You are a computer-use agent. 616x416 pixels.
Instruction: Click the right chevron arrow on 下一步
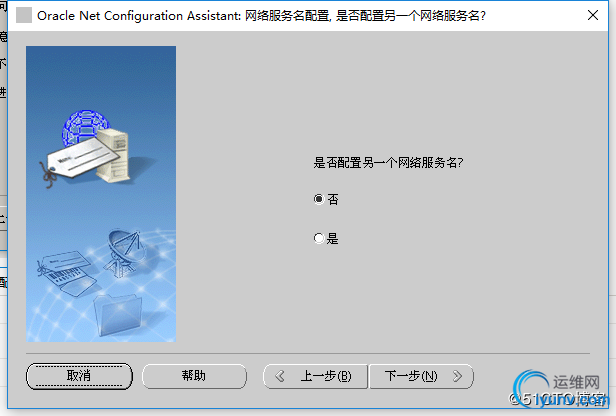click(457, 376)
